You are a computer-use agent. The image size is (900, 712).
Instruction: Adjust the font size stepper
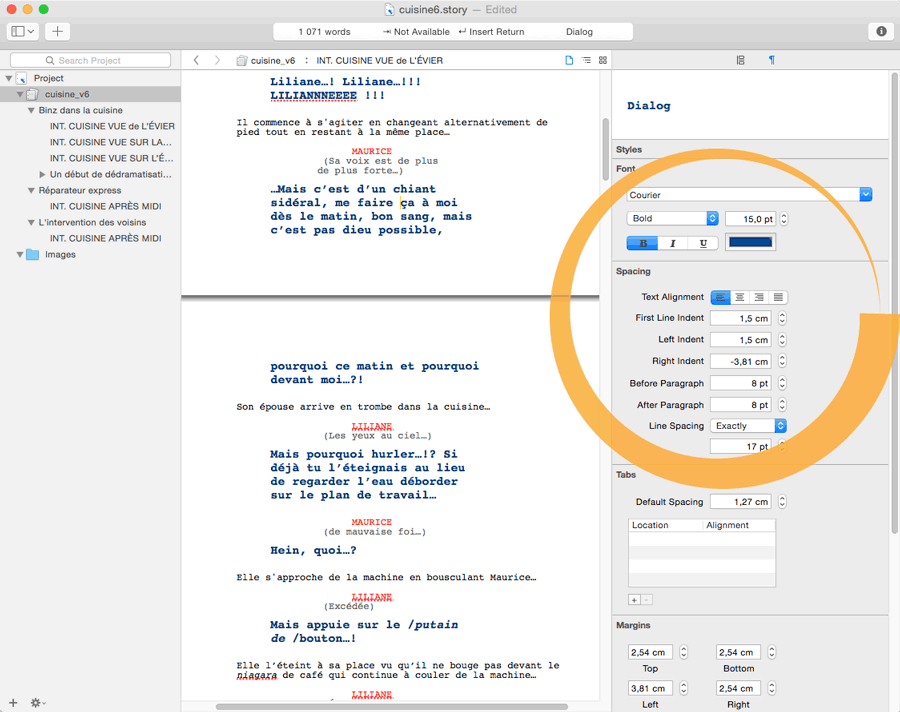coord(783,219)
